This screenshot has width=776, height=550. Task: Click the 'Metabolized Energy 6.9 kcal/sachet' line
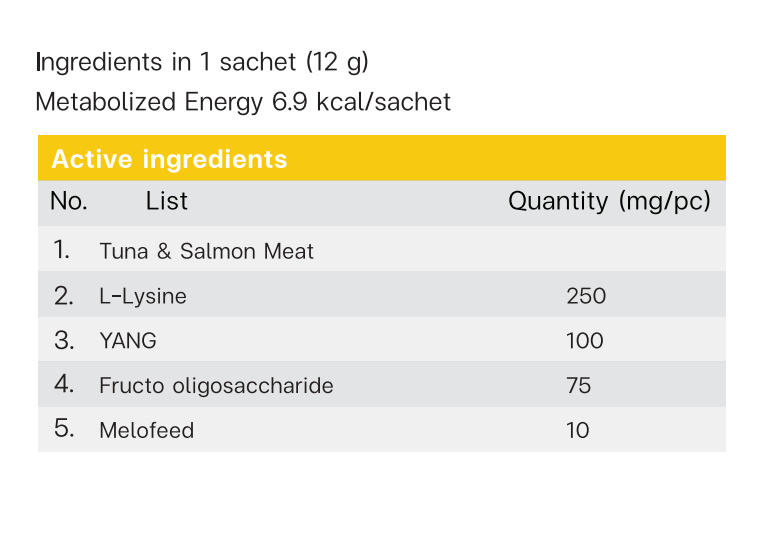click(243, 102)
